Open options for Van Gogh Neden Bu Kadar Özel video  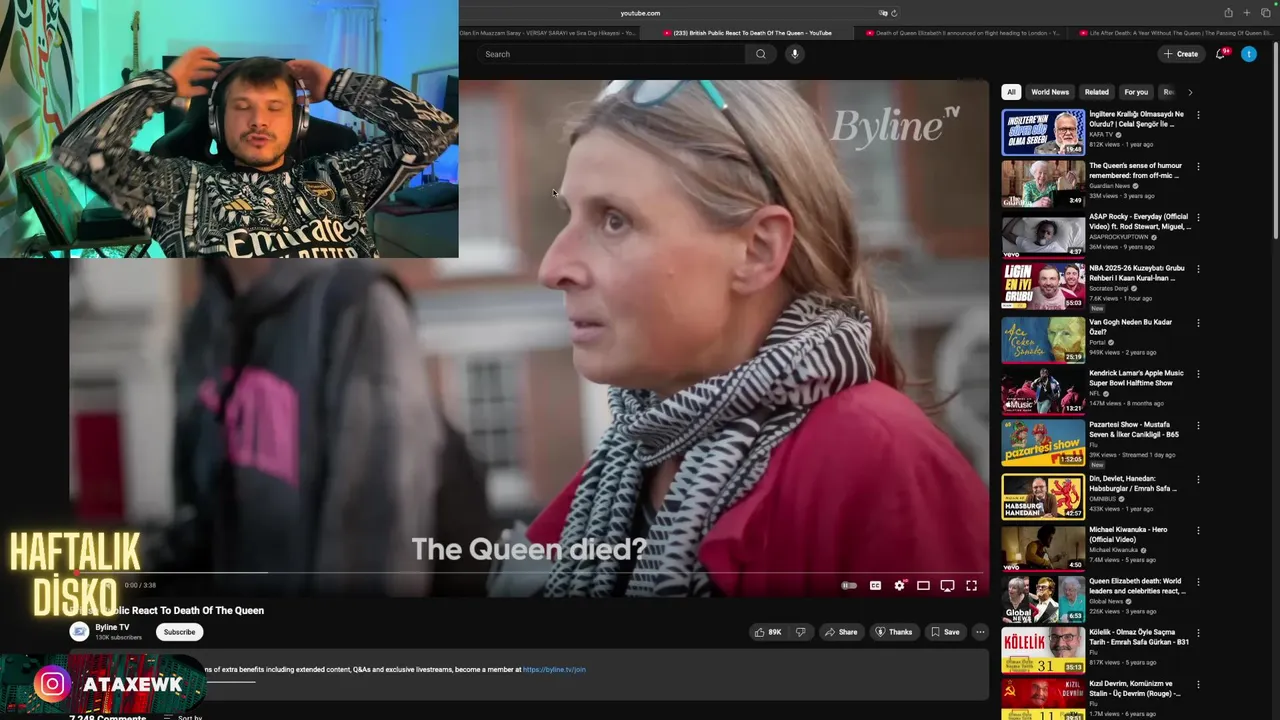coord(1198,323)
